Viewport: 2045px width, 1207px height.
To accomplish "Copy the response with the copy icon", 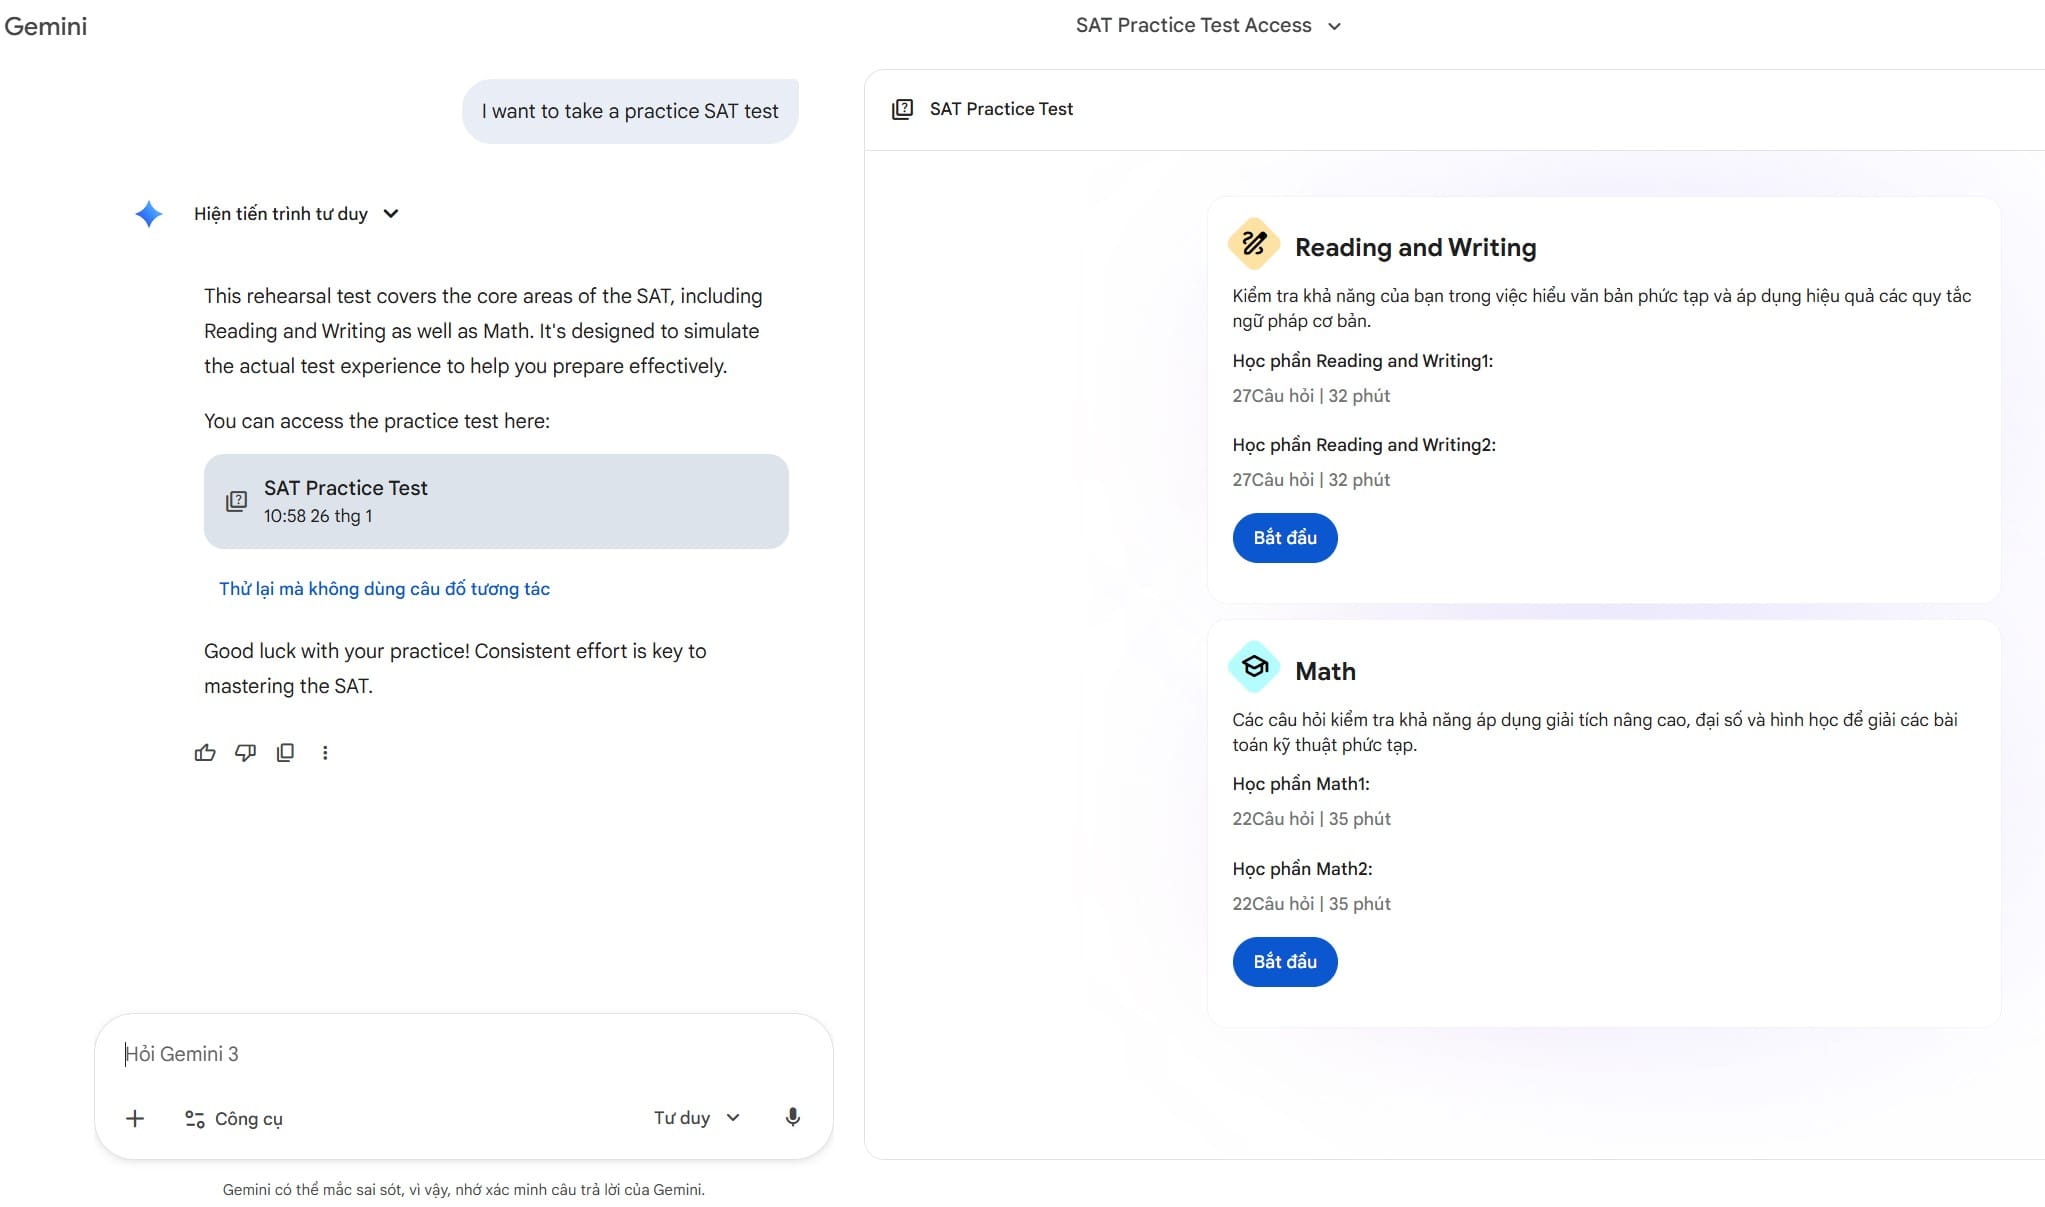I will tap(285, 753).
